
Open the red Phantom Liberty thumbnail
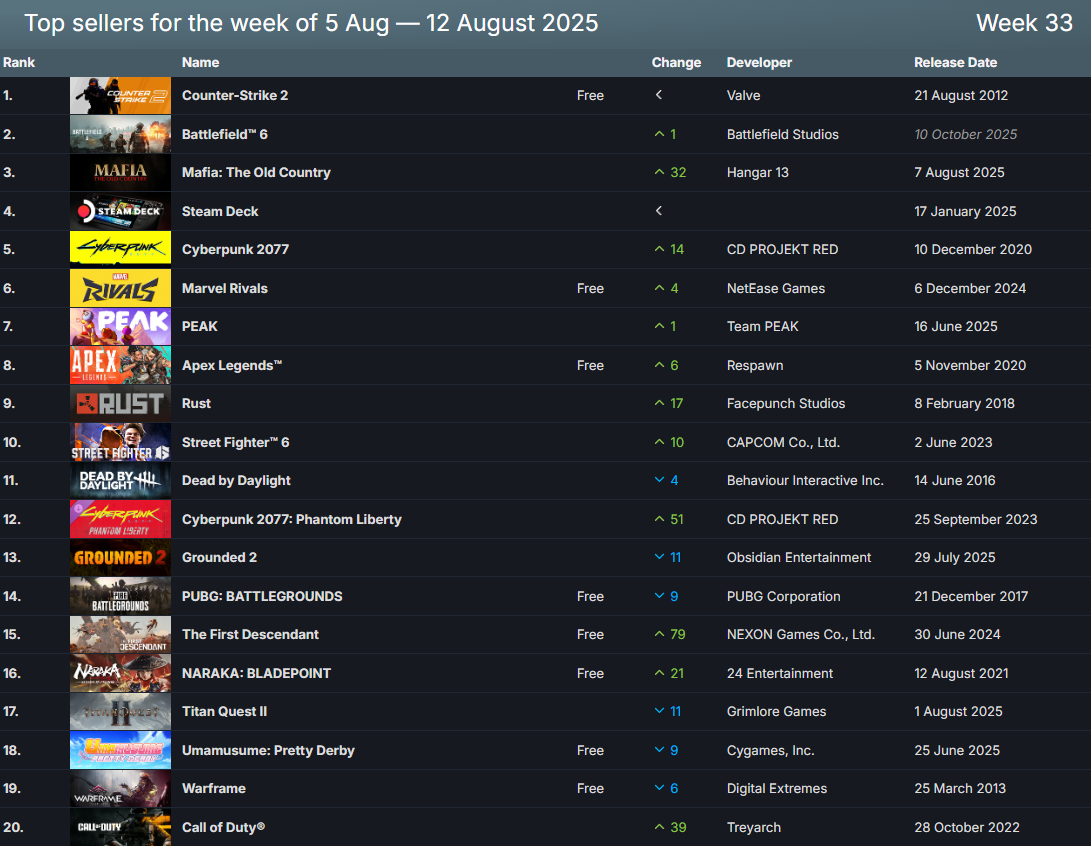tap(120, 519)
